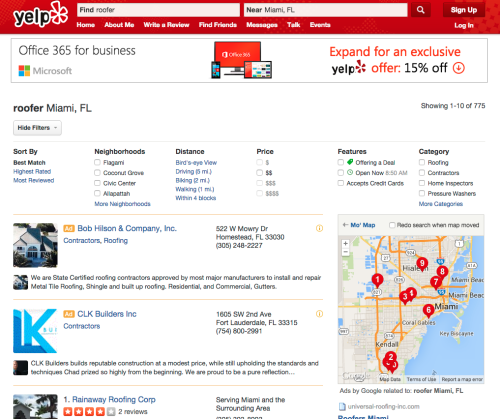This screenshot has height=419, width=500.
Task: Click map pin number 8
Action: (x=442, y=272)
